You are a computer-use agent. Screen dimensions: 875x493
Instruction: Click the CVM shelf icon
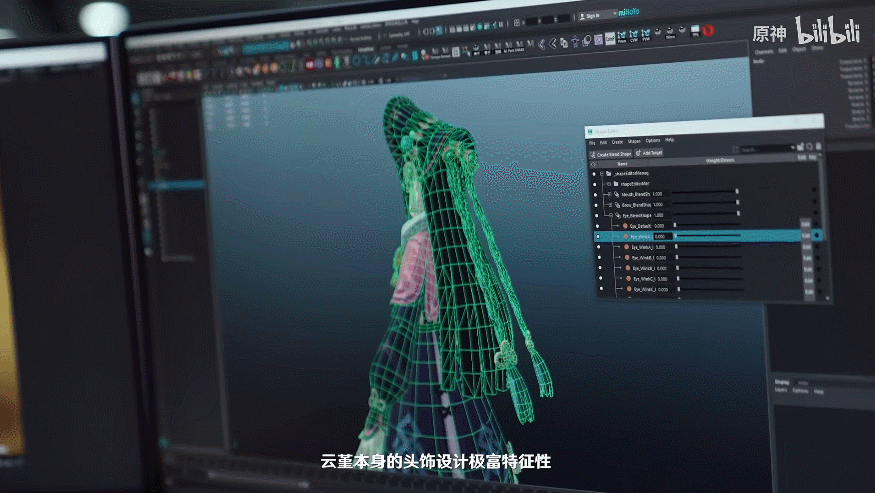coord(633,37)
